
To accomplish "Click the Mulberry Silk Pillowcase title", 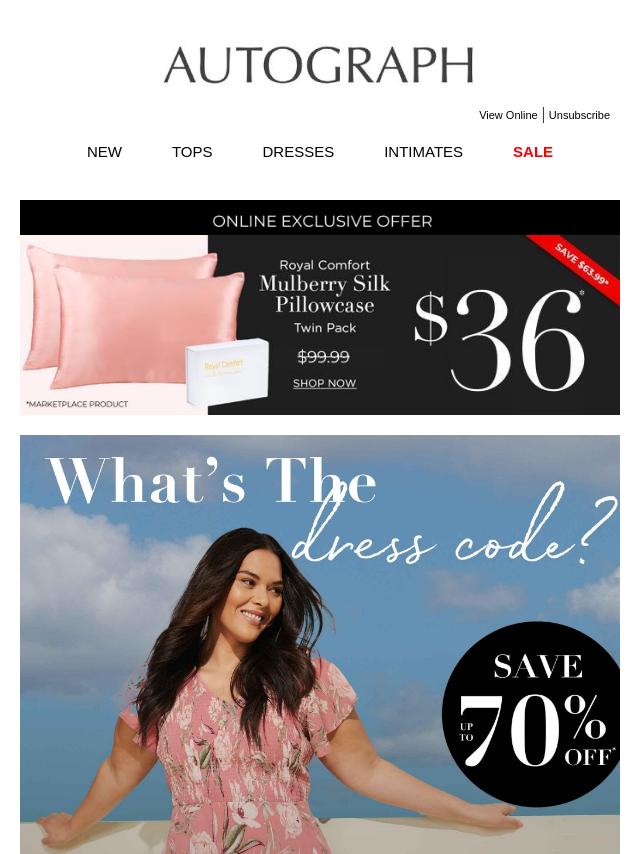I will [325, 294].
